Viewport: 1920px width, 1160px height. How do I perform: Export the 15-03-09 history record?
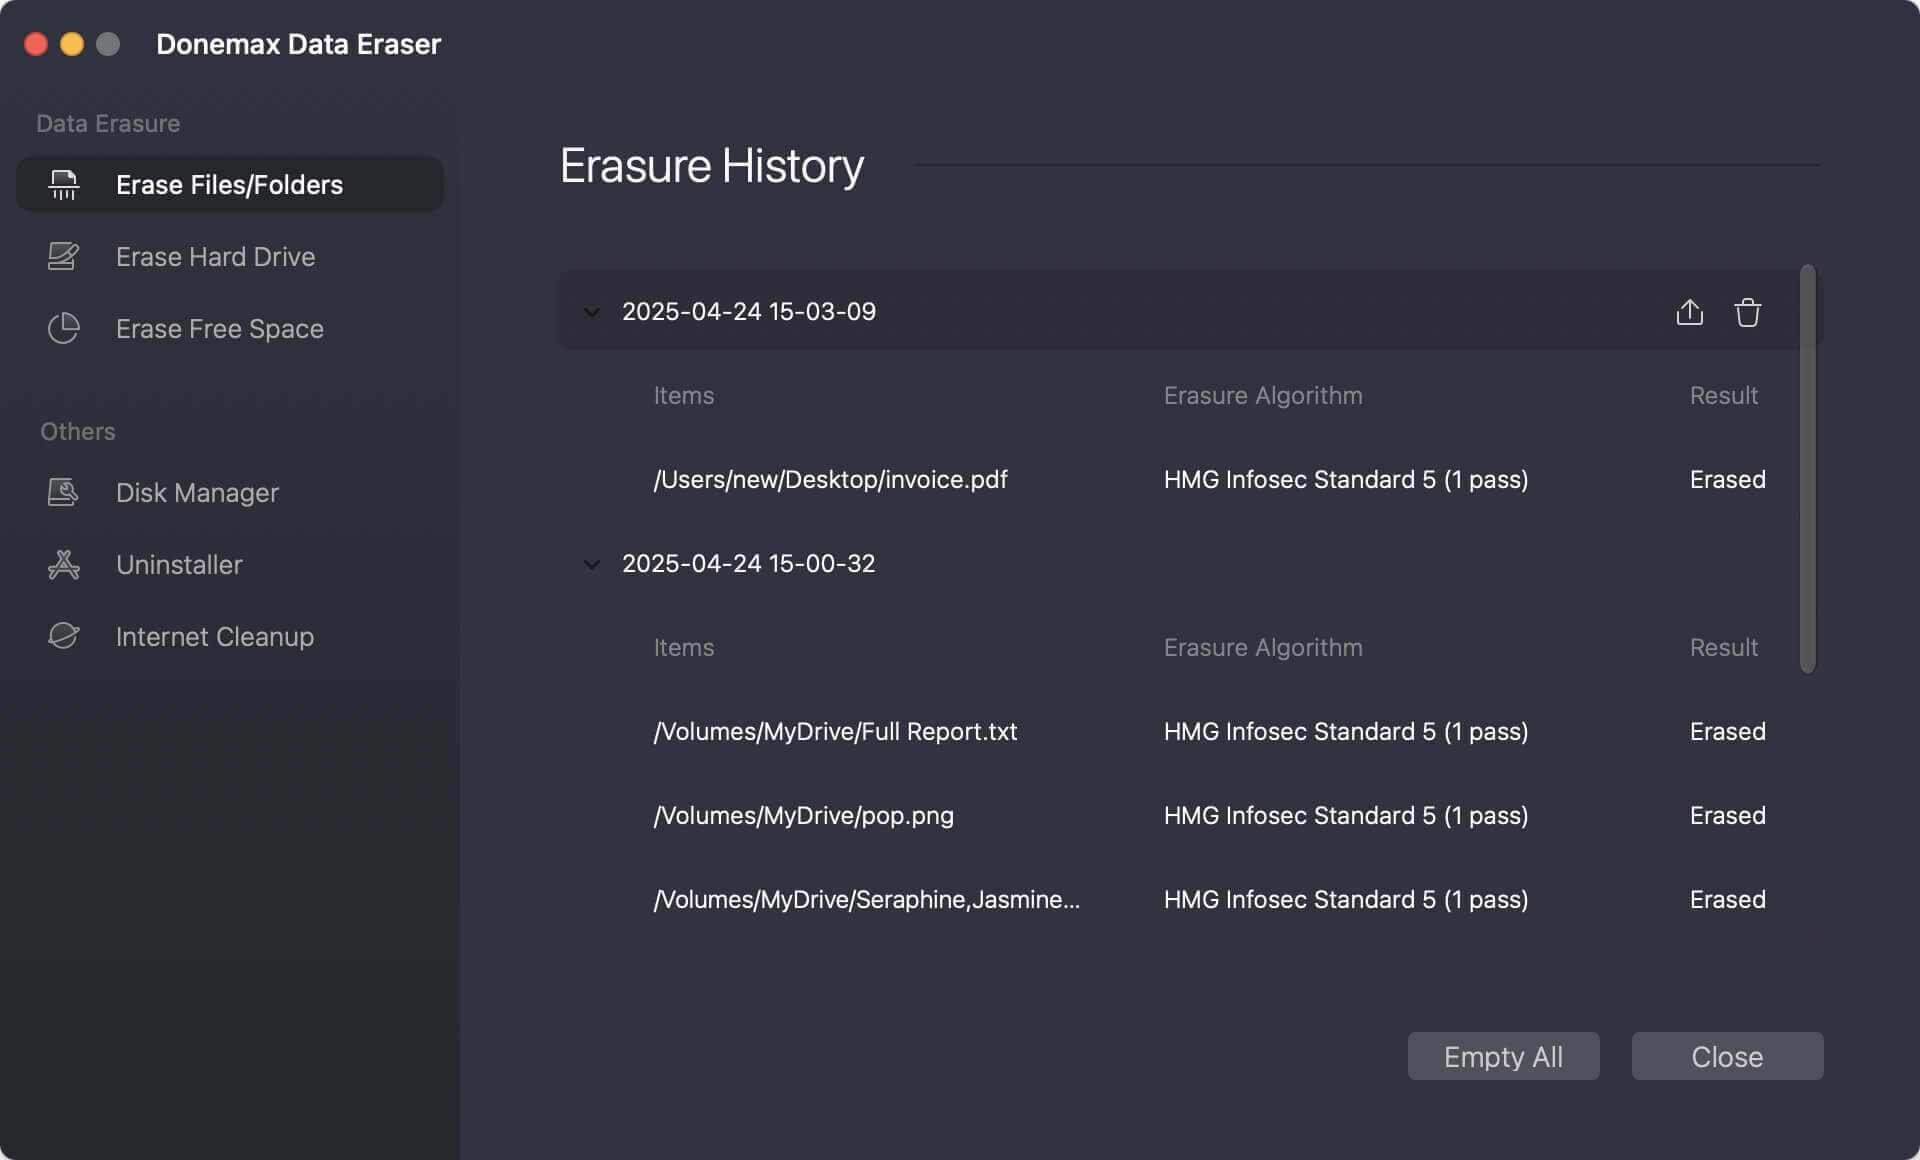[1690, 312]
